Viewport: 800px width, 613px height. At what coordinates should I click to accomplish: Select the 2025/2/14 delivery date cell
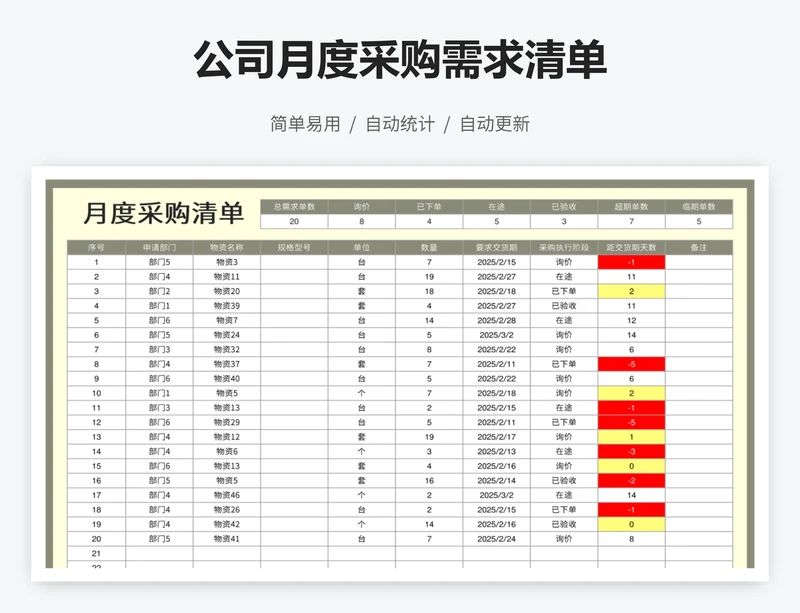coord(496,480)
